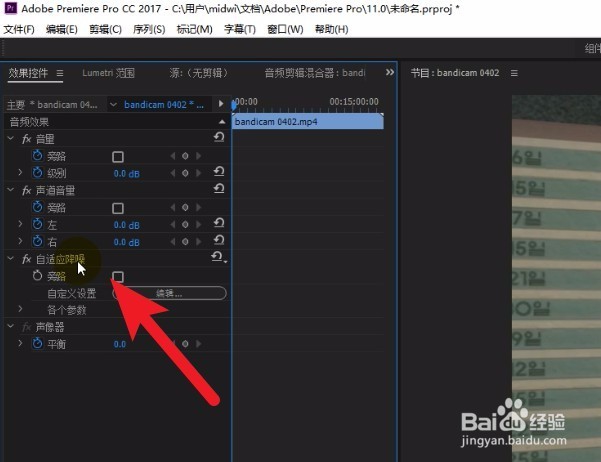Go to previous keyframe of 级别
601x462 pixels.
click(172, 173)
